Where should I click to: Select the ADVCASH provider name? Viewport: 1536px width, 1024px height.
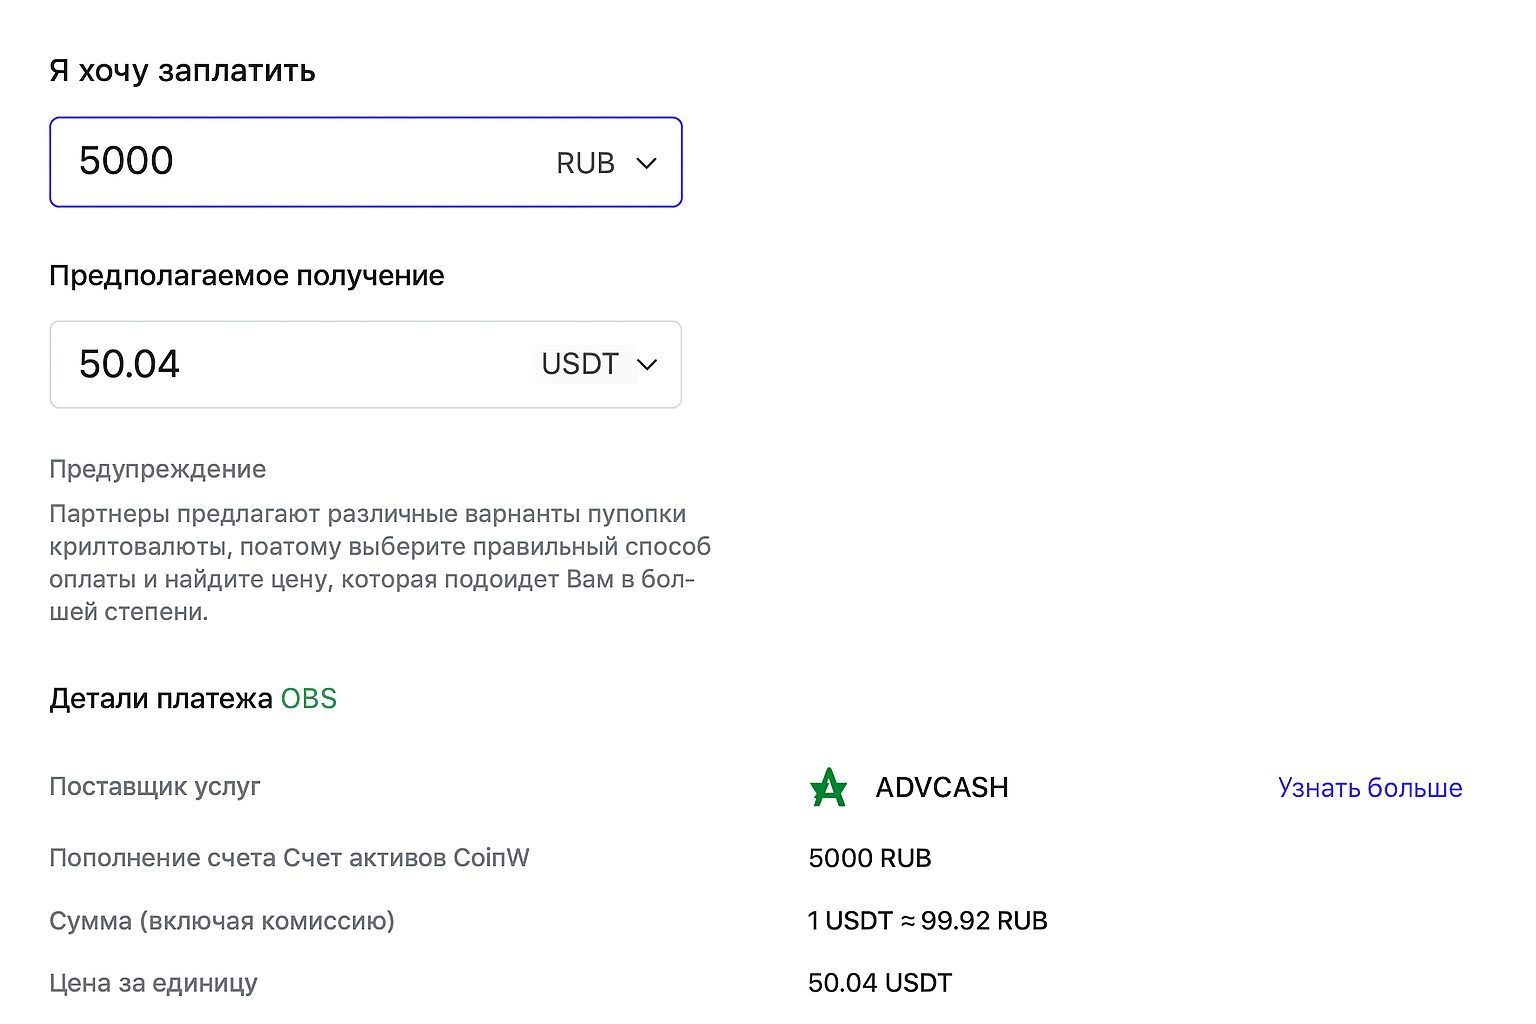coord(941,788)
